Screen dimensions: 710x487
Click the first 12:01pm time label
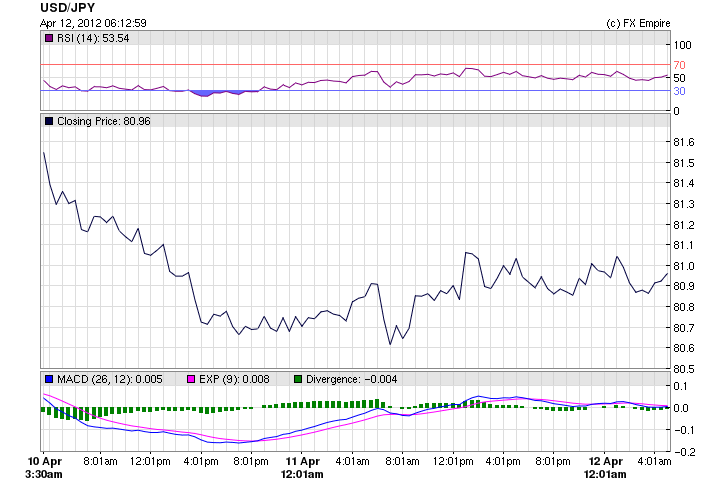tap(150, 462)
